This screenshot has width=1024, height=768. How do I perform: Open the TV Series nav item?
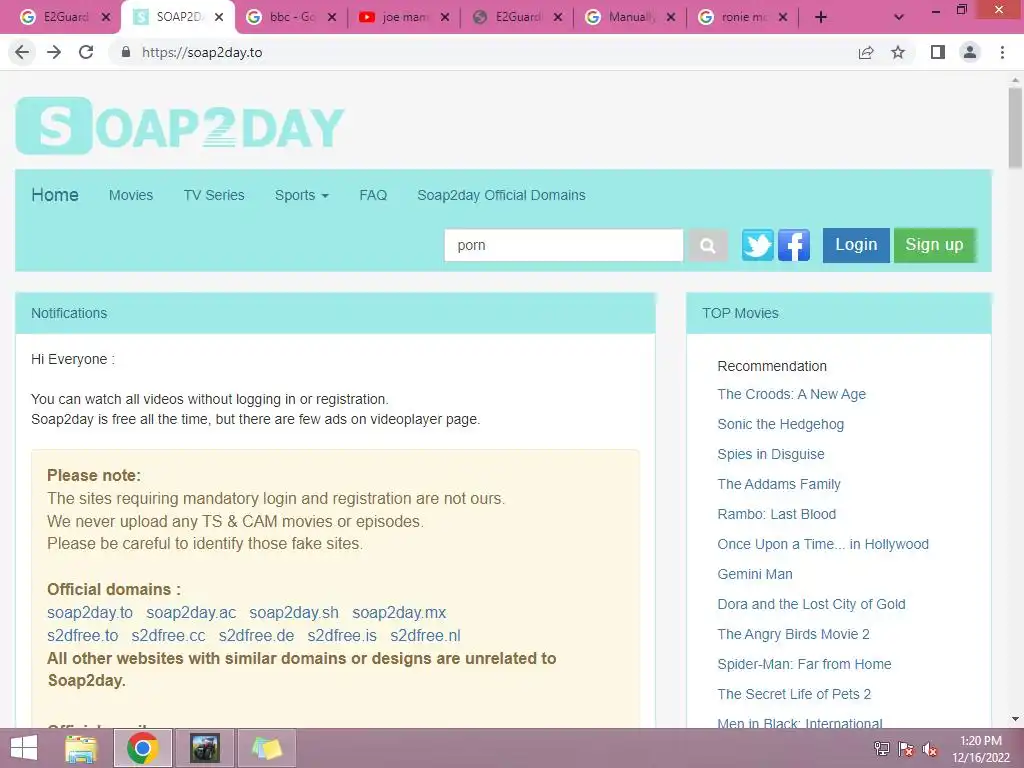tap(214, 195)
